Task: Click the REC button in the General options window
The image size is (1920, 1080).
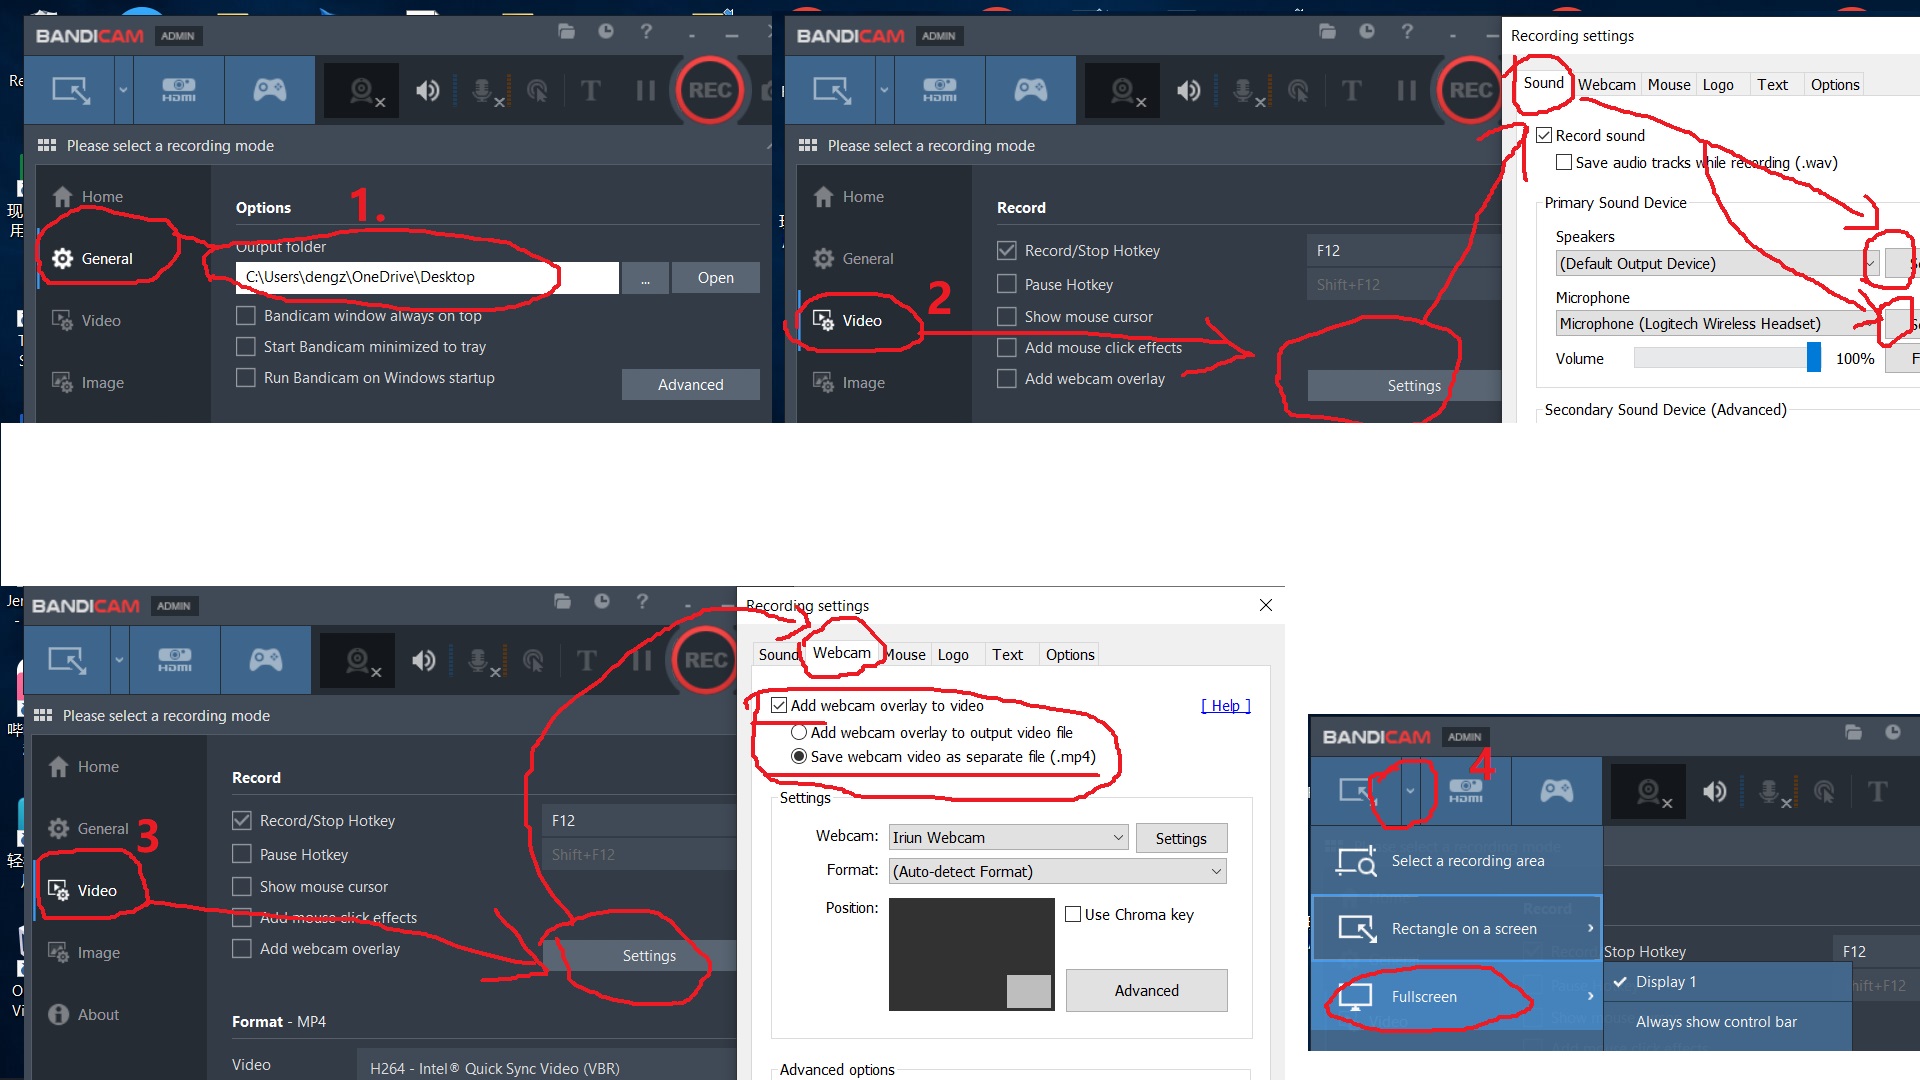Action: click(709, 90)
